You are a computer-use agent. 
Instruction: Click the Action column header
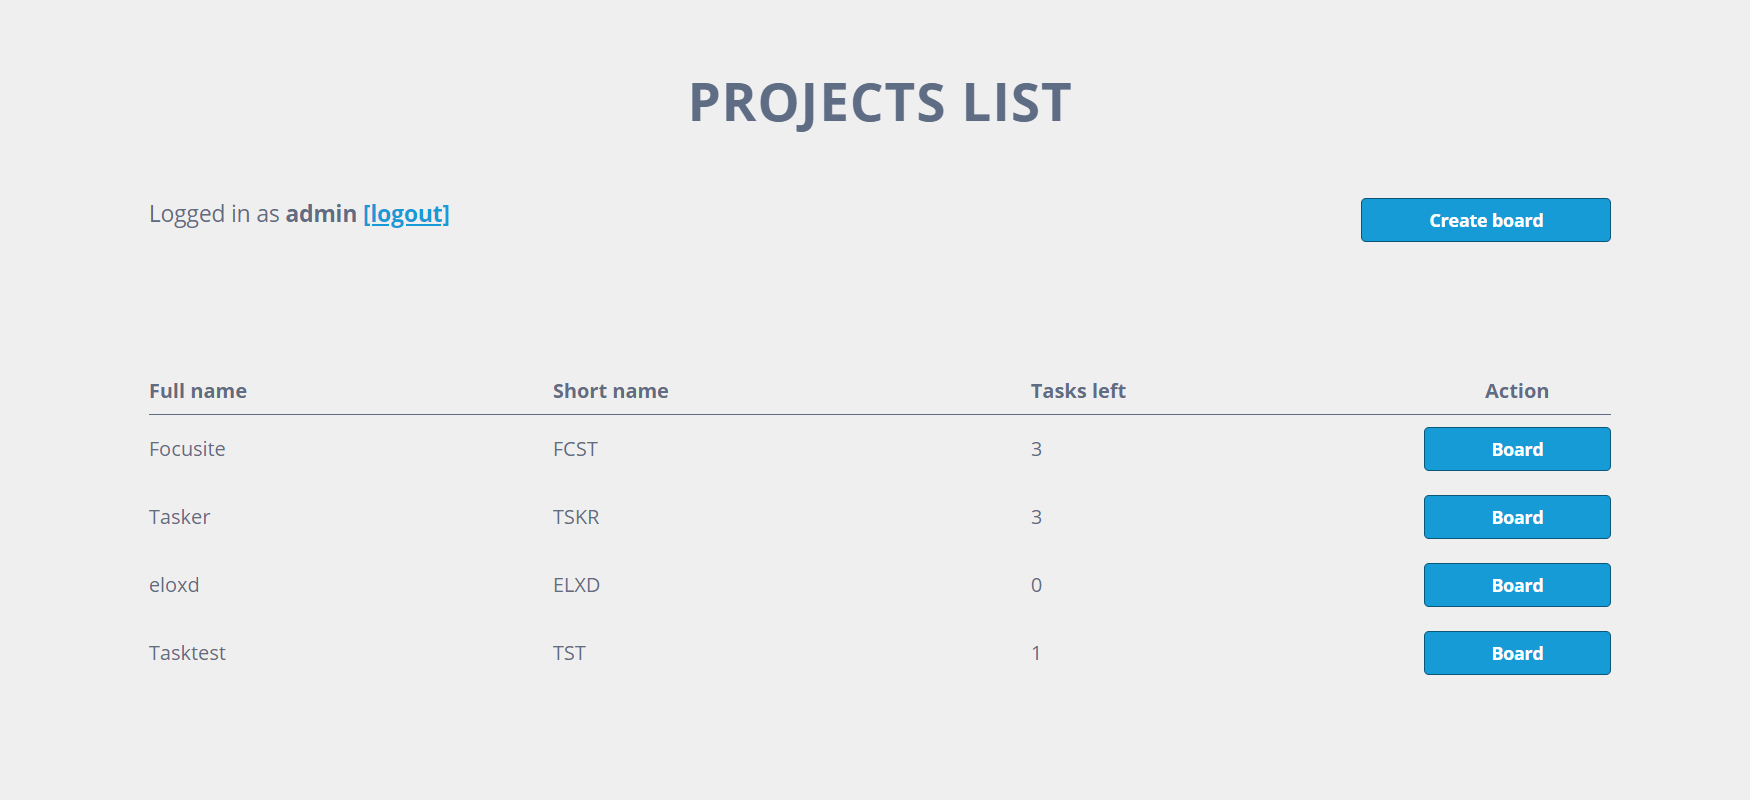pyautogui.click(x=1516, y=391)
